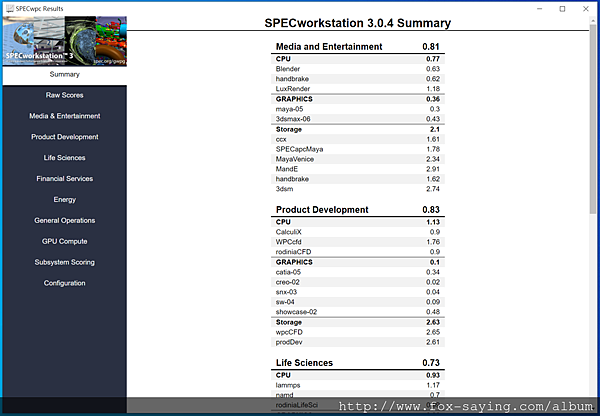The height and width of the screenshot is (416, 600).
Task: Select the 3dsmax-06 row
Action: click(358, 119)
